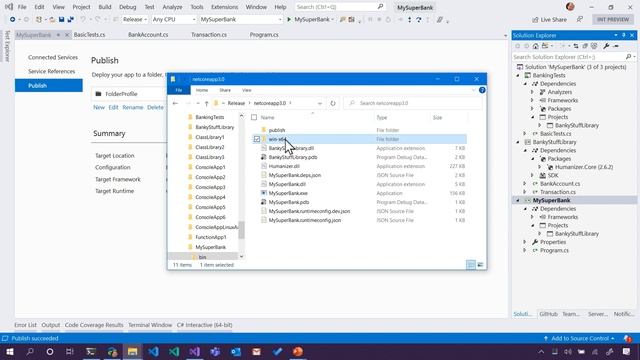Click the Refresh button in File Explorer

click(333, 103)
